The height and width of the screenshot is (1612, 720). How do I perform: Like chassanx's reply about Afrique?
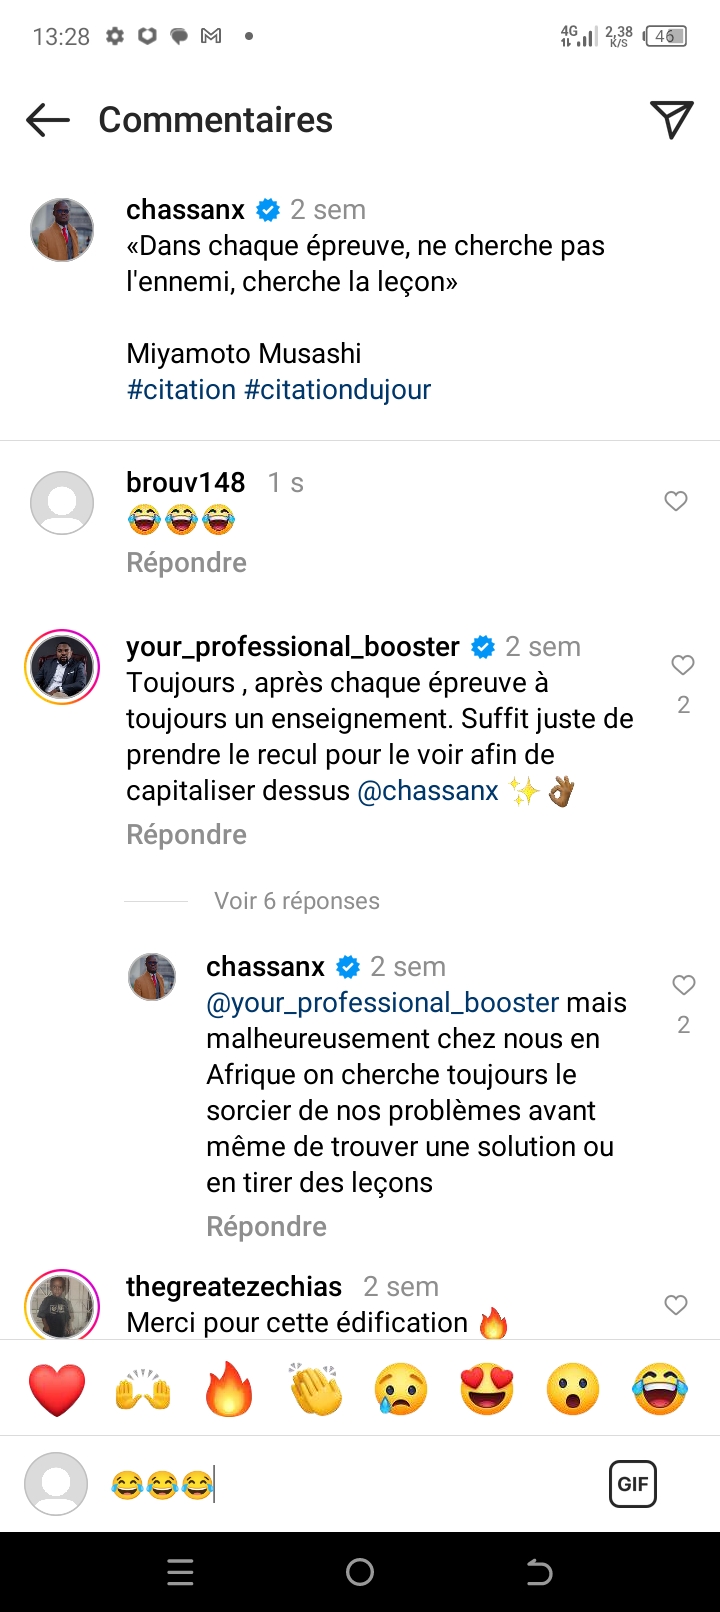[684, 985]
